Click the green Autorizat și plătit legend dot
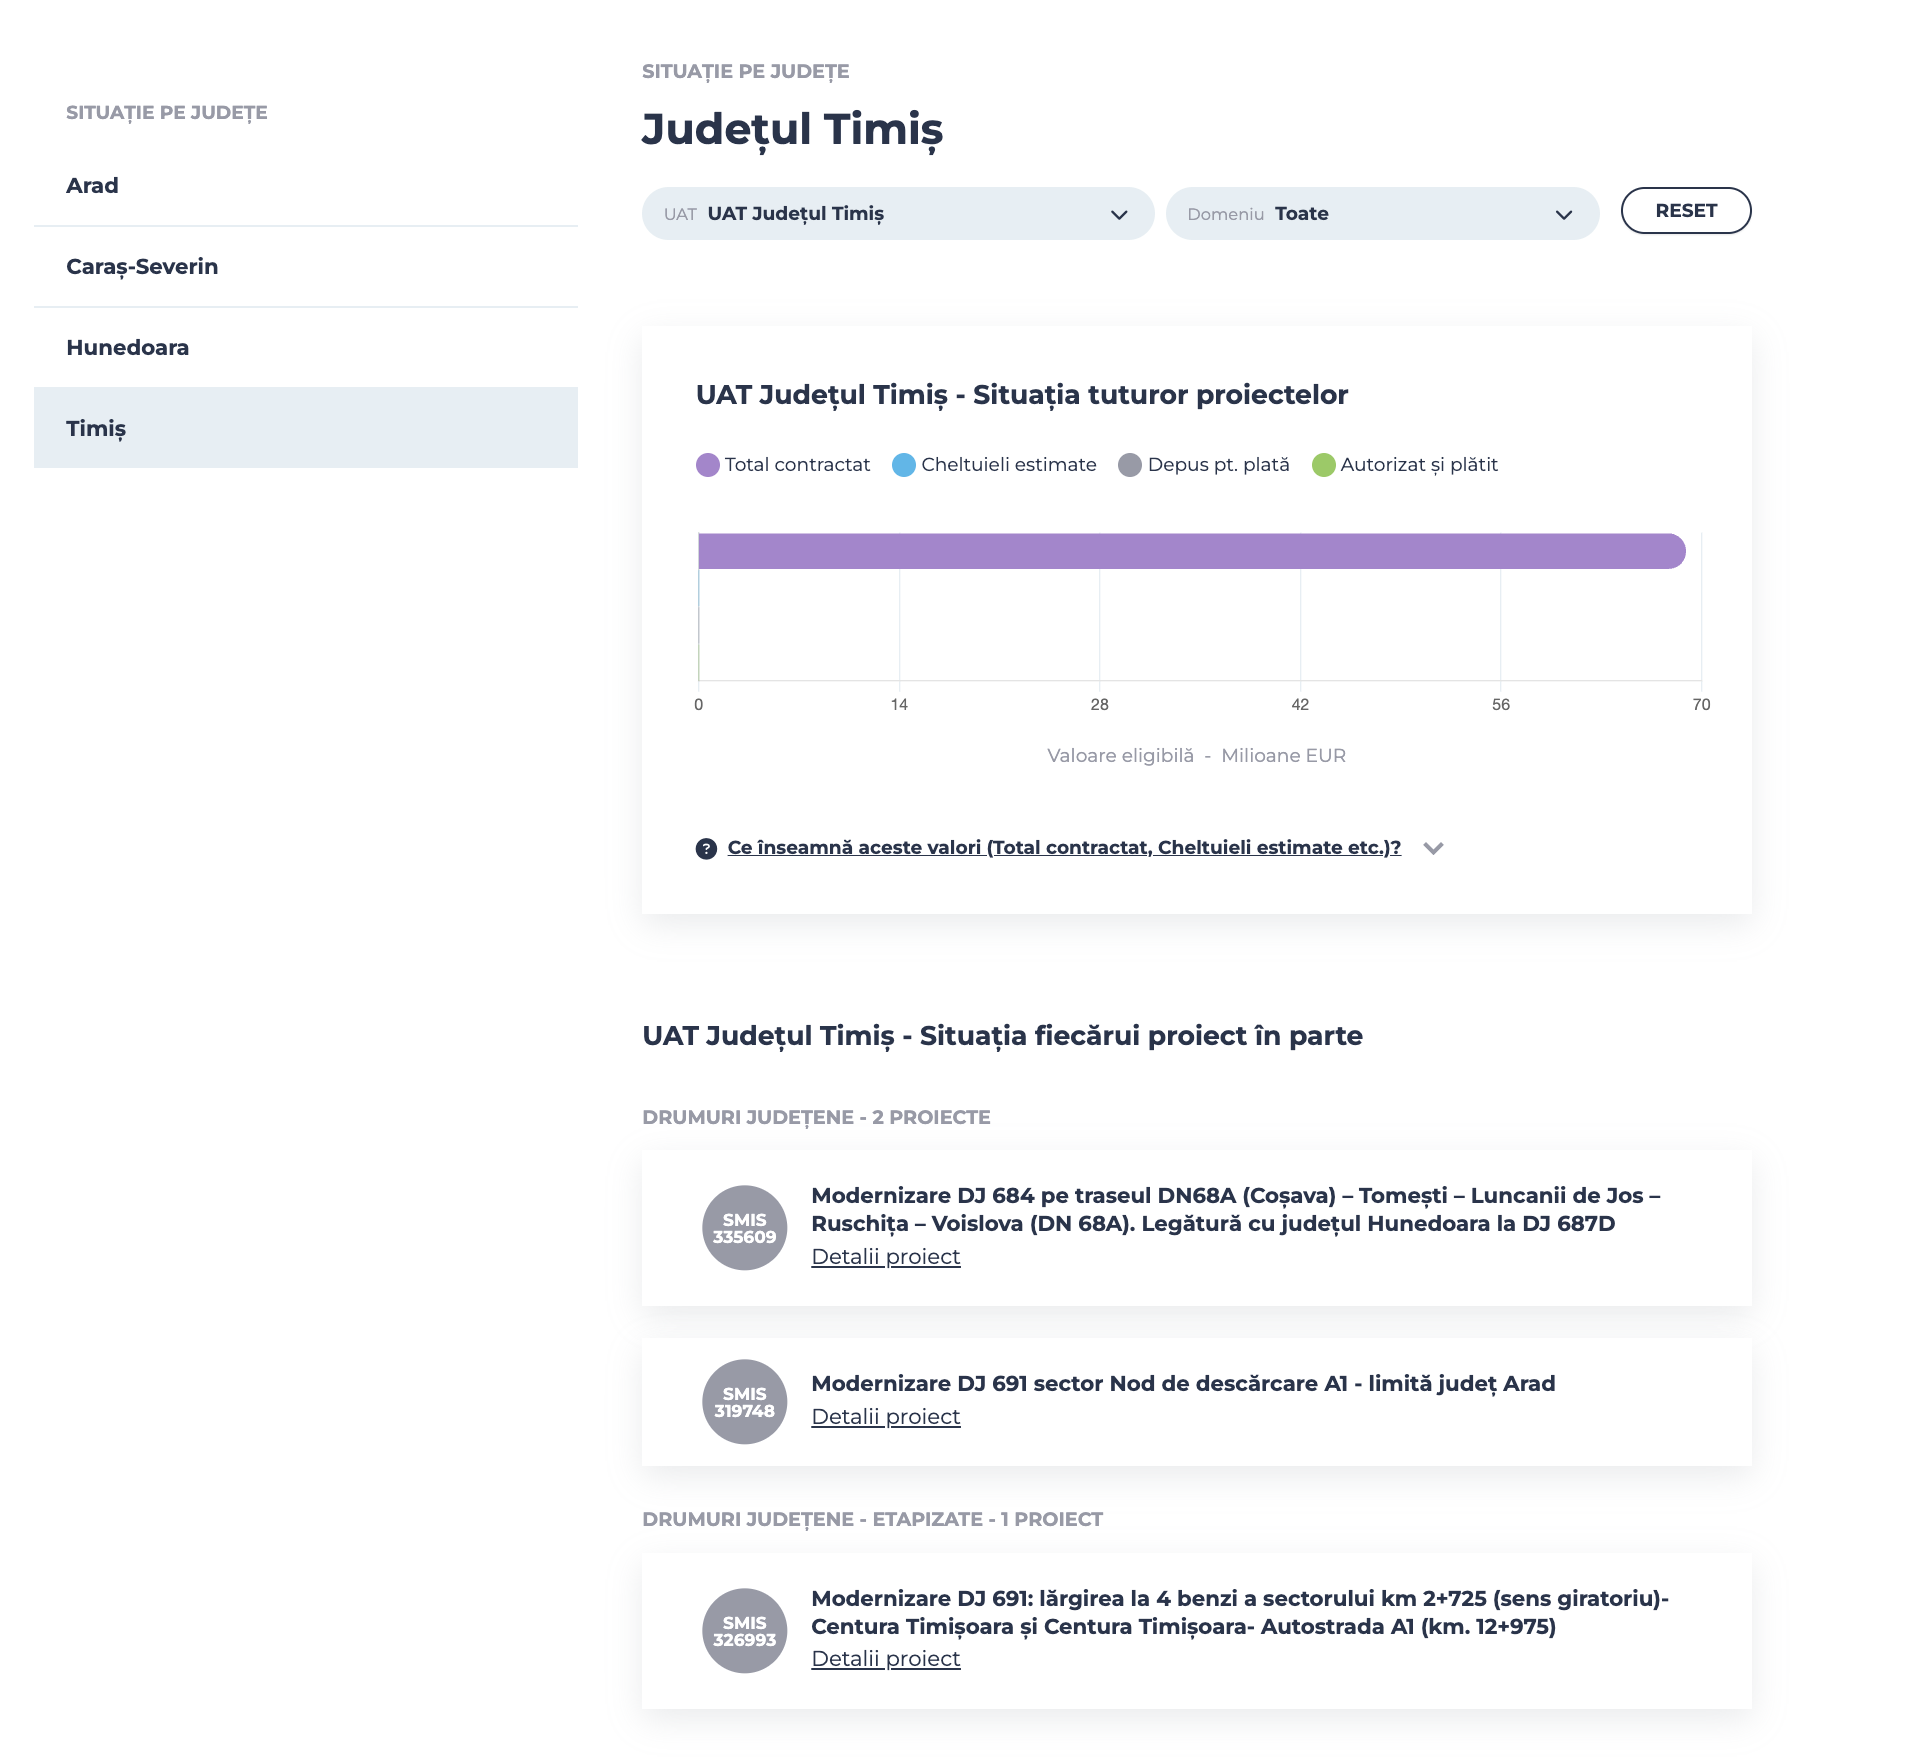 [1323, 465]
